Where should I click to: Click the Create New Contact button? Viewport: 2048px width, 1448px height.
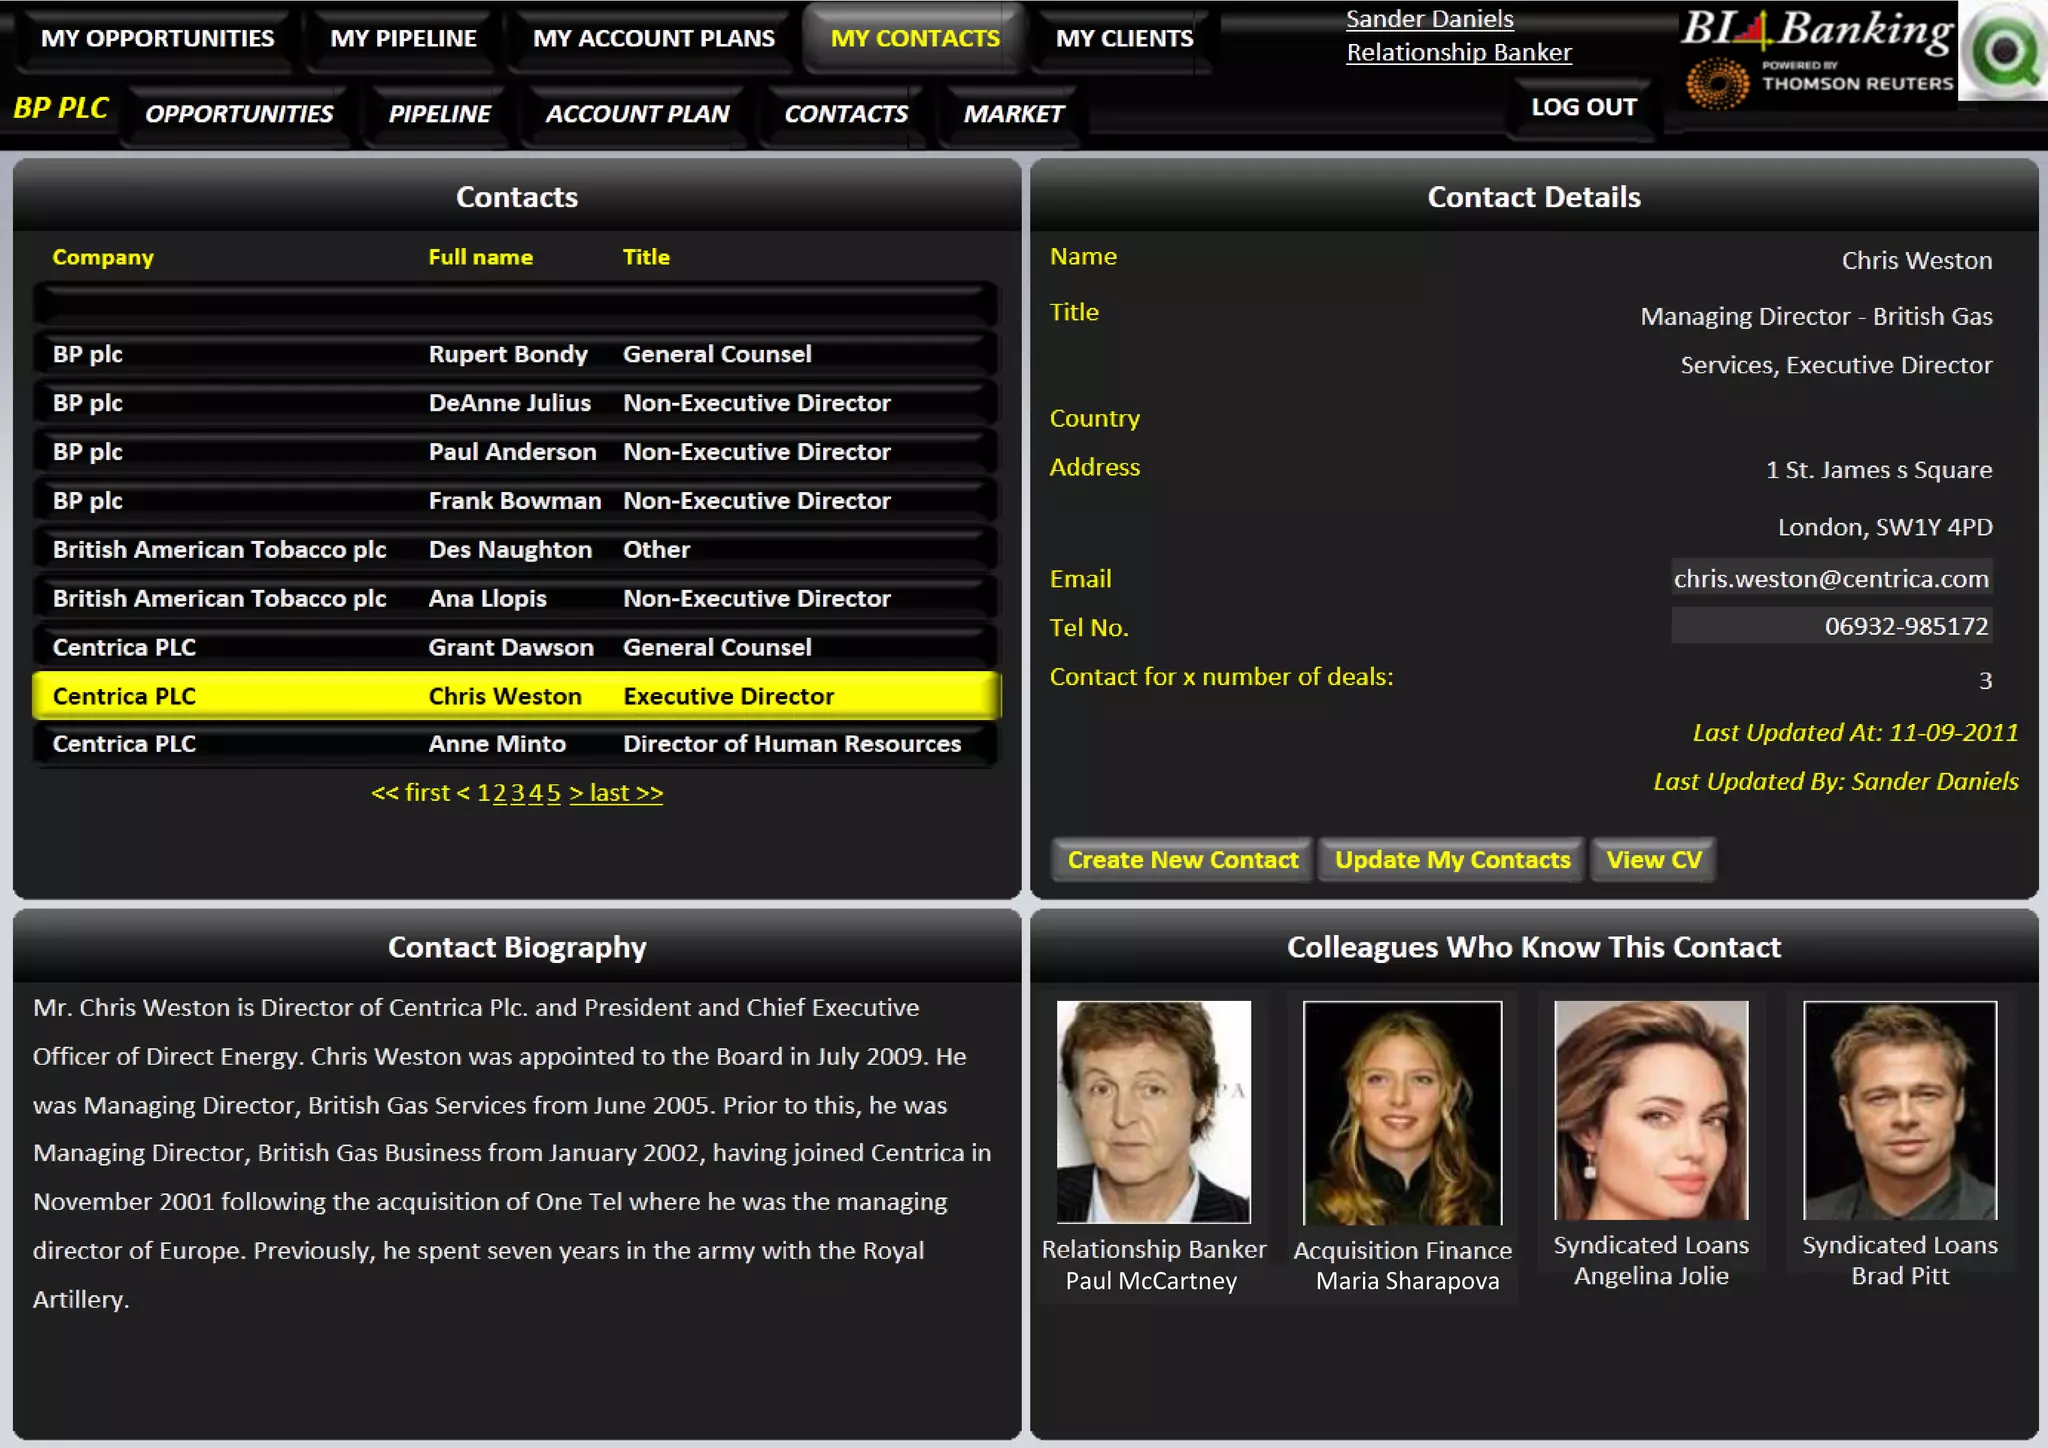click(x=1182, y=860)
